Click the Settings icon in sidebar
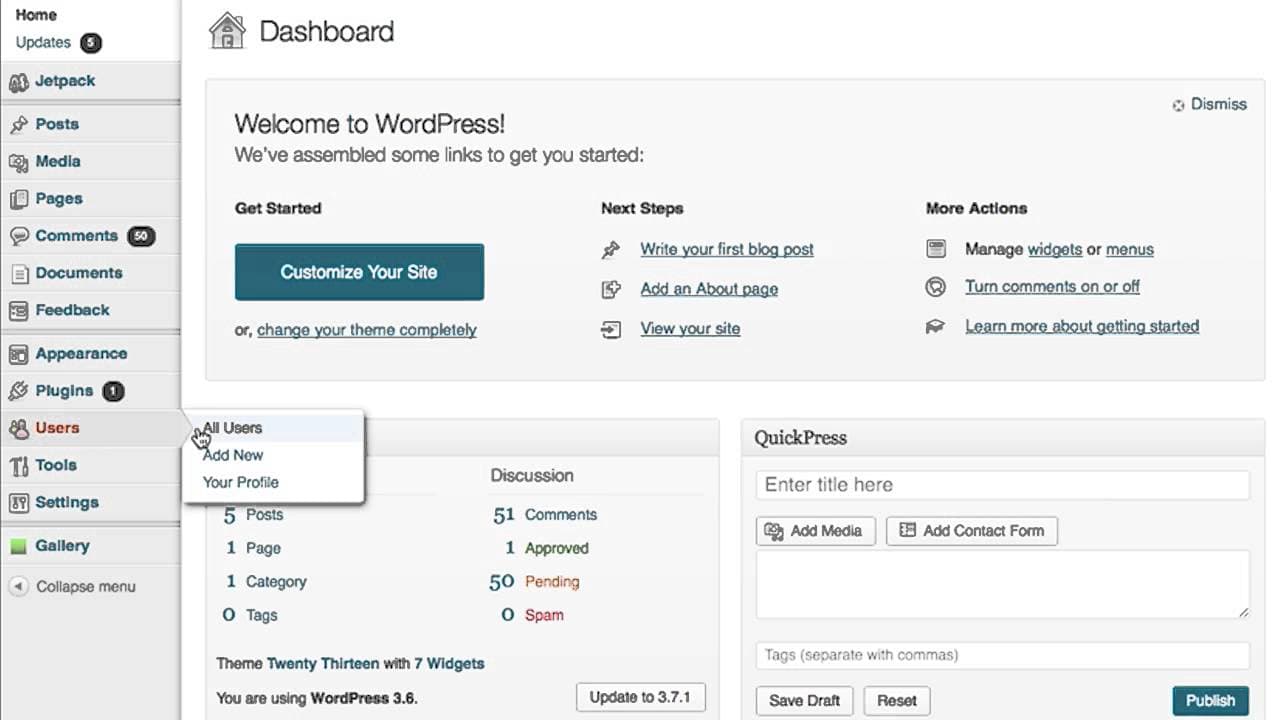 tap(18, 503)
